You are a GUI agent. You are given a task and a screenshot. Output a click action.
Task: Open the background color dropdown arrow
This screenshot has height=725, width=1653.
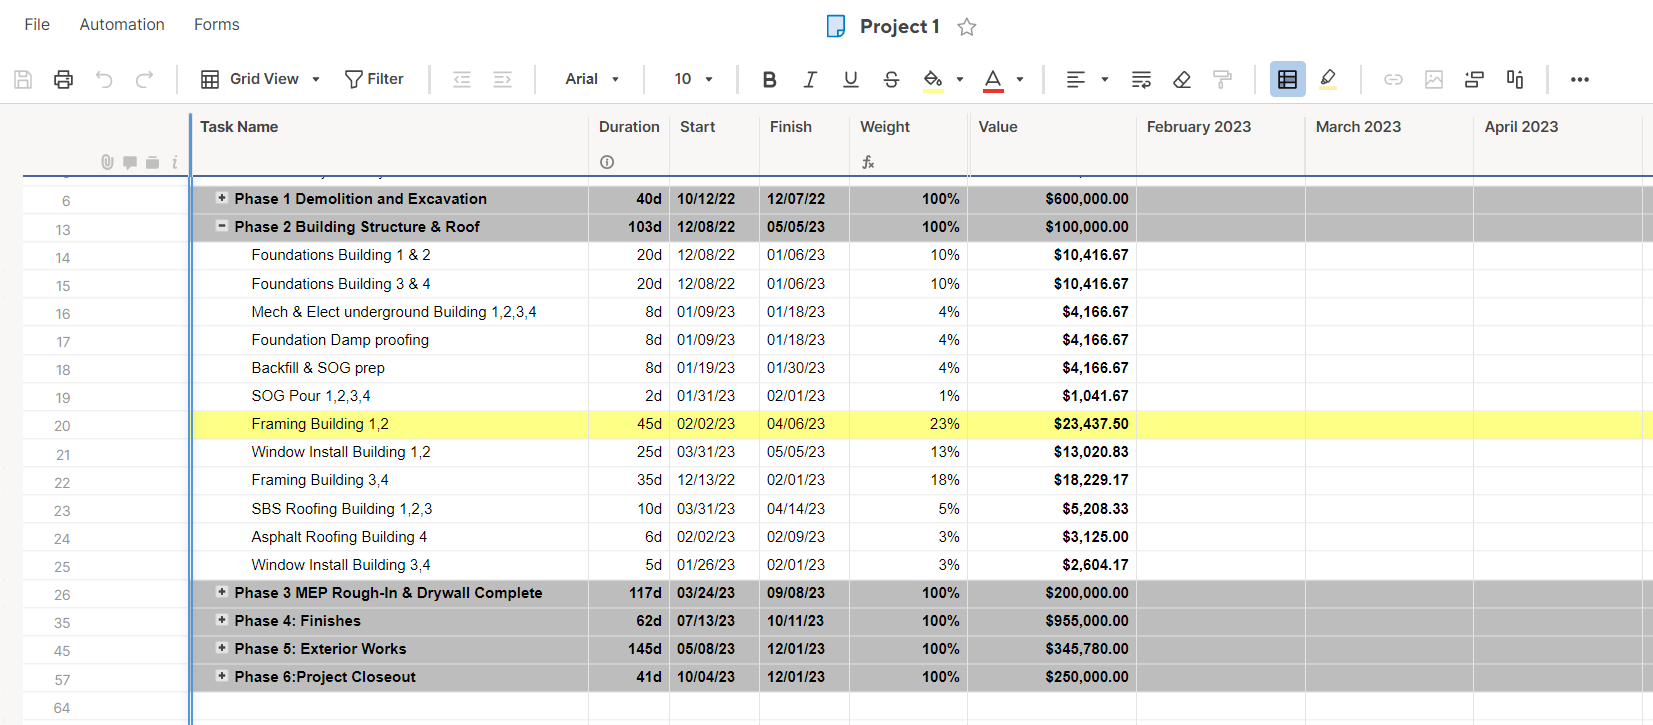coord(960,79)
